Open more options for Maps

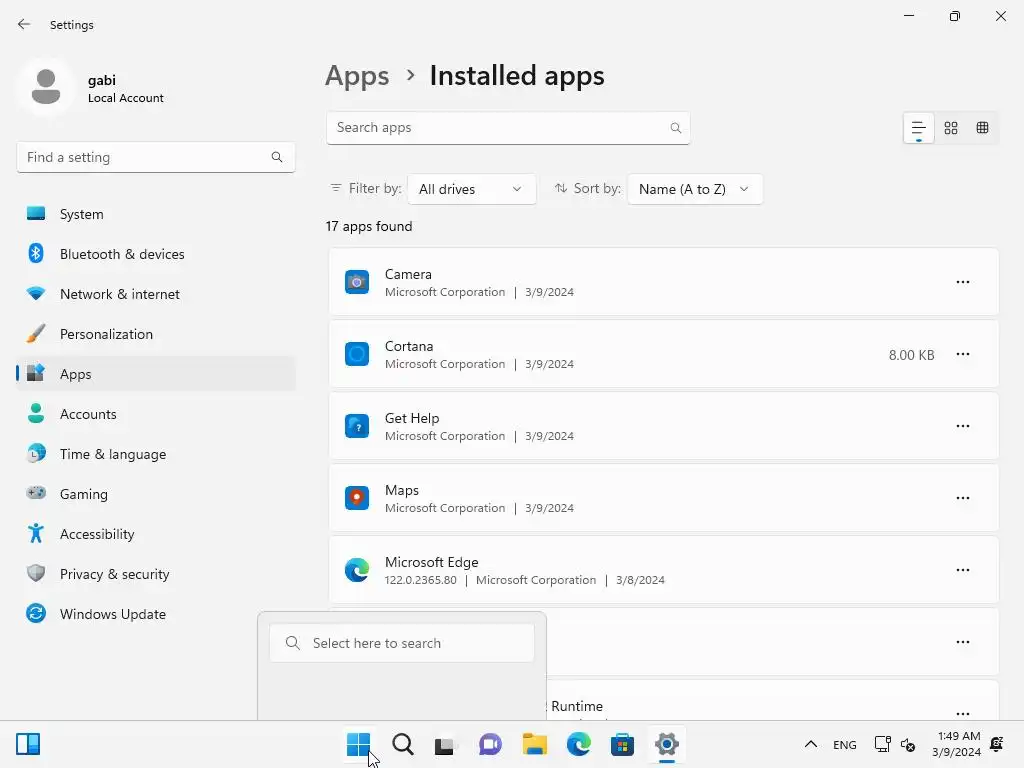(963, 498)
